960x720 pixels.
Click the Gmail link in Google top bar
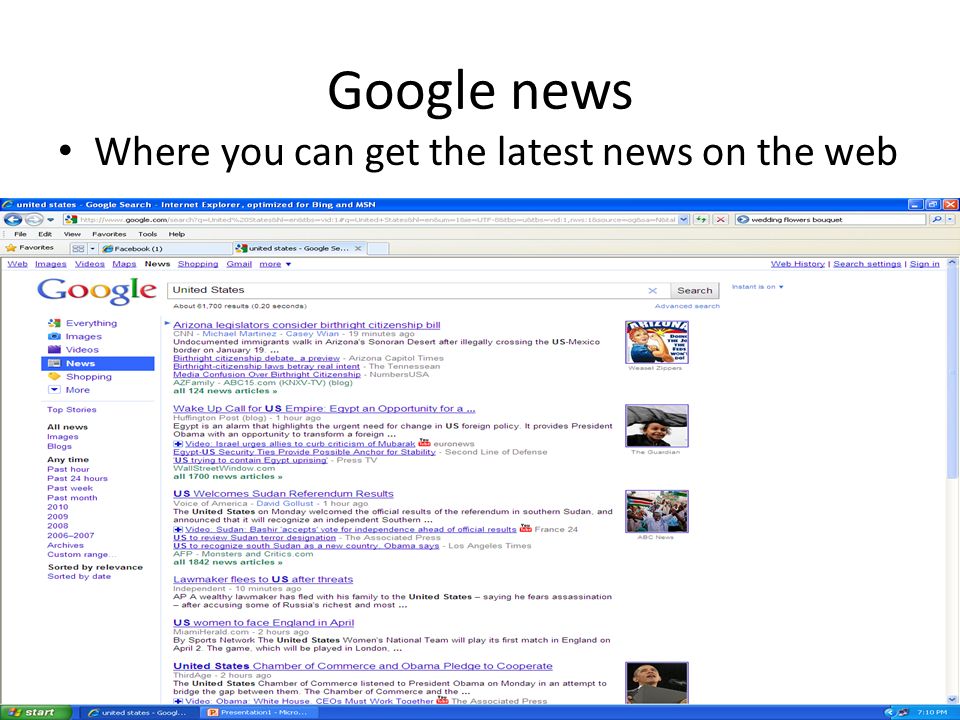coord(239,264)
